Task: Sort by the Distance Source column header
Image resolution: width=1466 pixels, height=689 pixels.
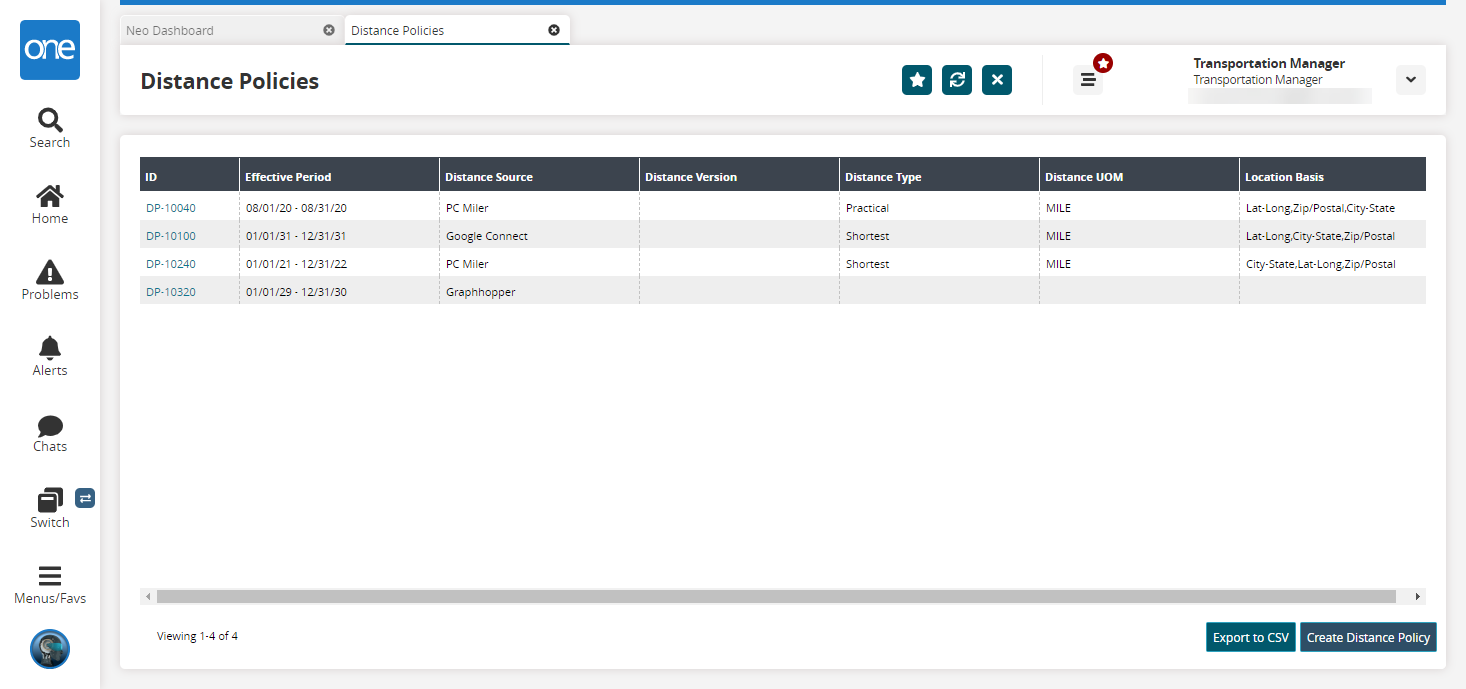Action: click(489, 177)
